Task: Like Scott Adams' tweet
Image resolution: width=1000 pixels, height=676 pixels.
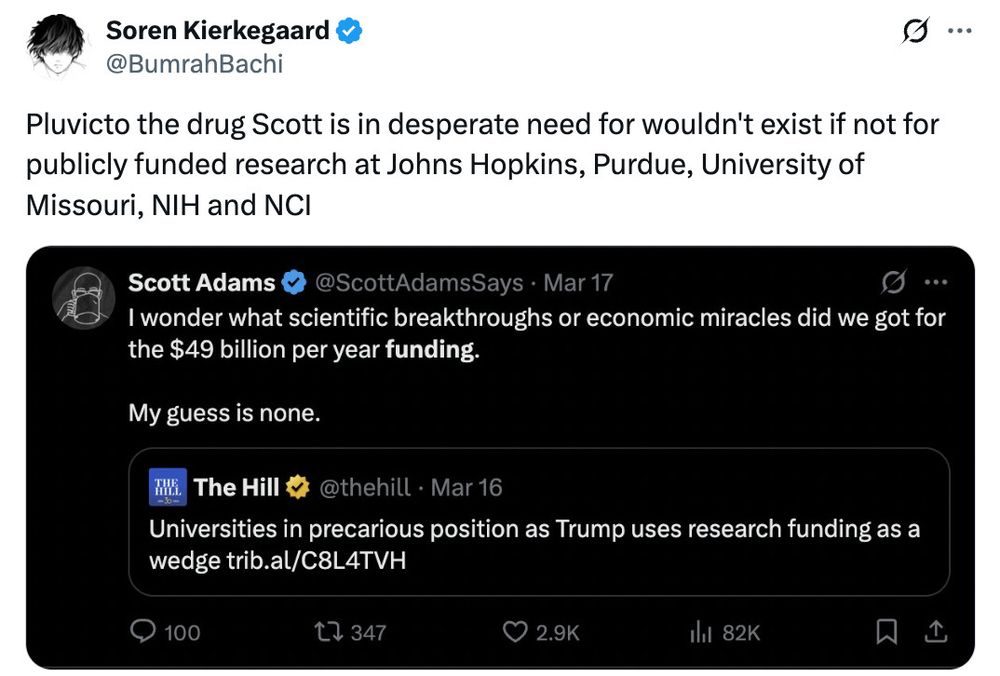Action: tap(514, 631)
